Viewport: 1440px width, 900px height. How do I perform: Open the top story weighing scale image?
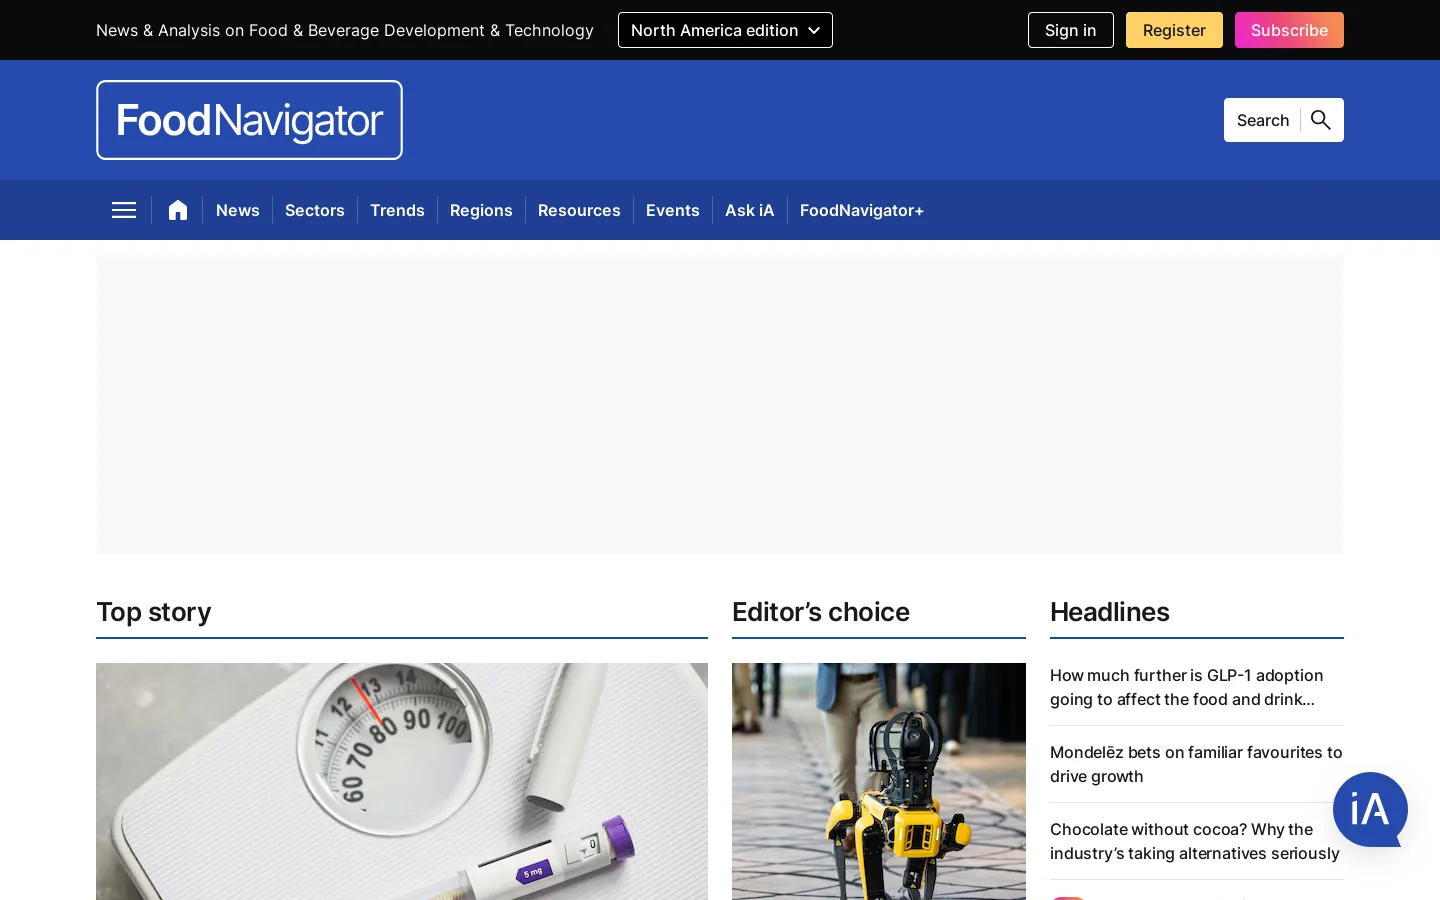click(x=402, y=781)
